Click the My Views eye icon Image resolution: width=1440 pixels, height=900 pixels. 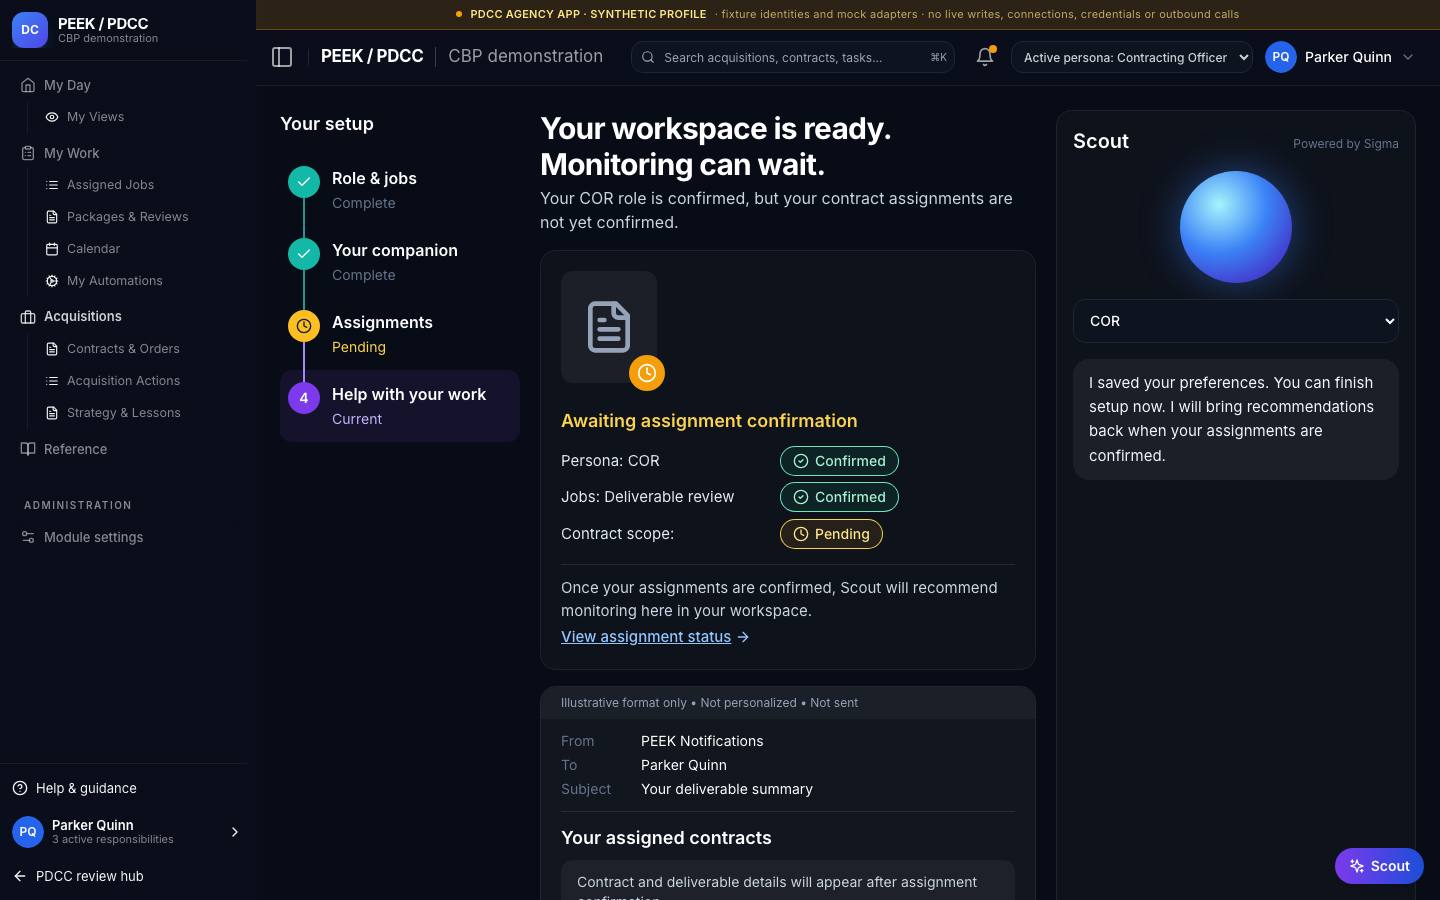52,117
